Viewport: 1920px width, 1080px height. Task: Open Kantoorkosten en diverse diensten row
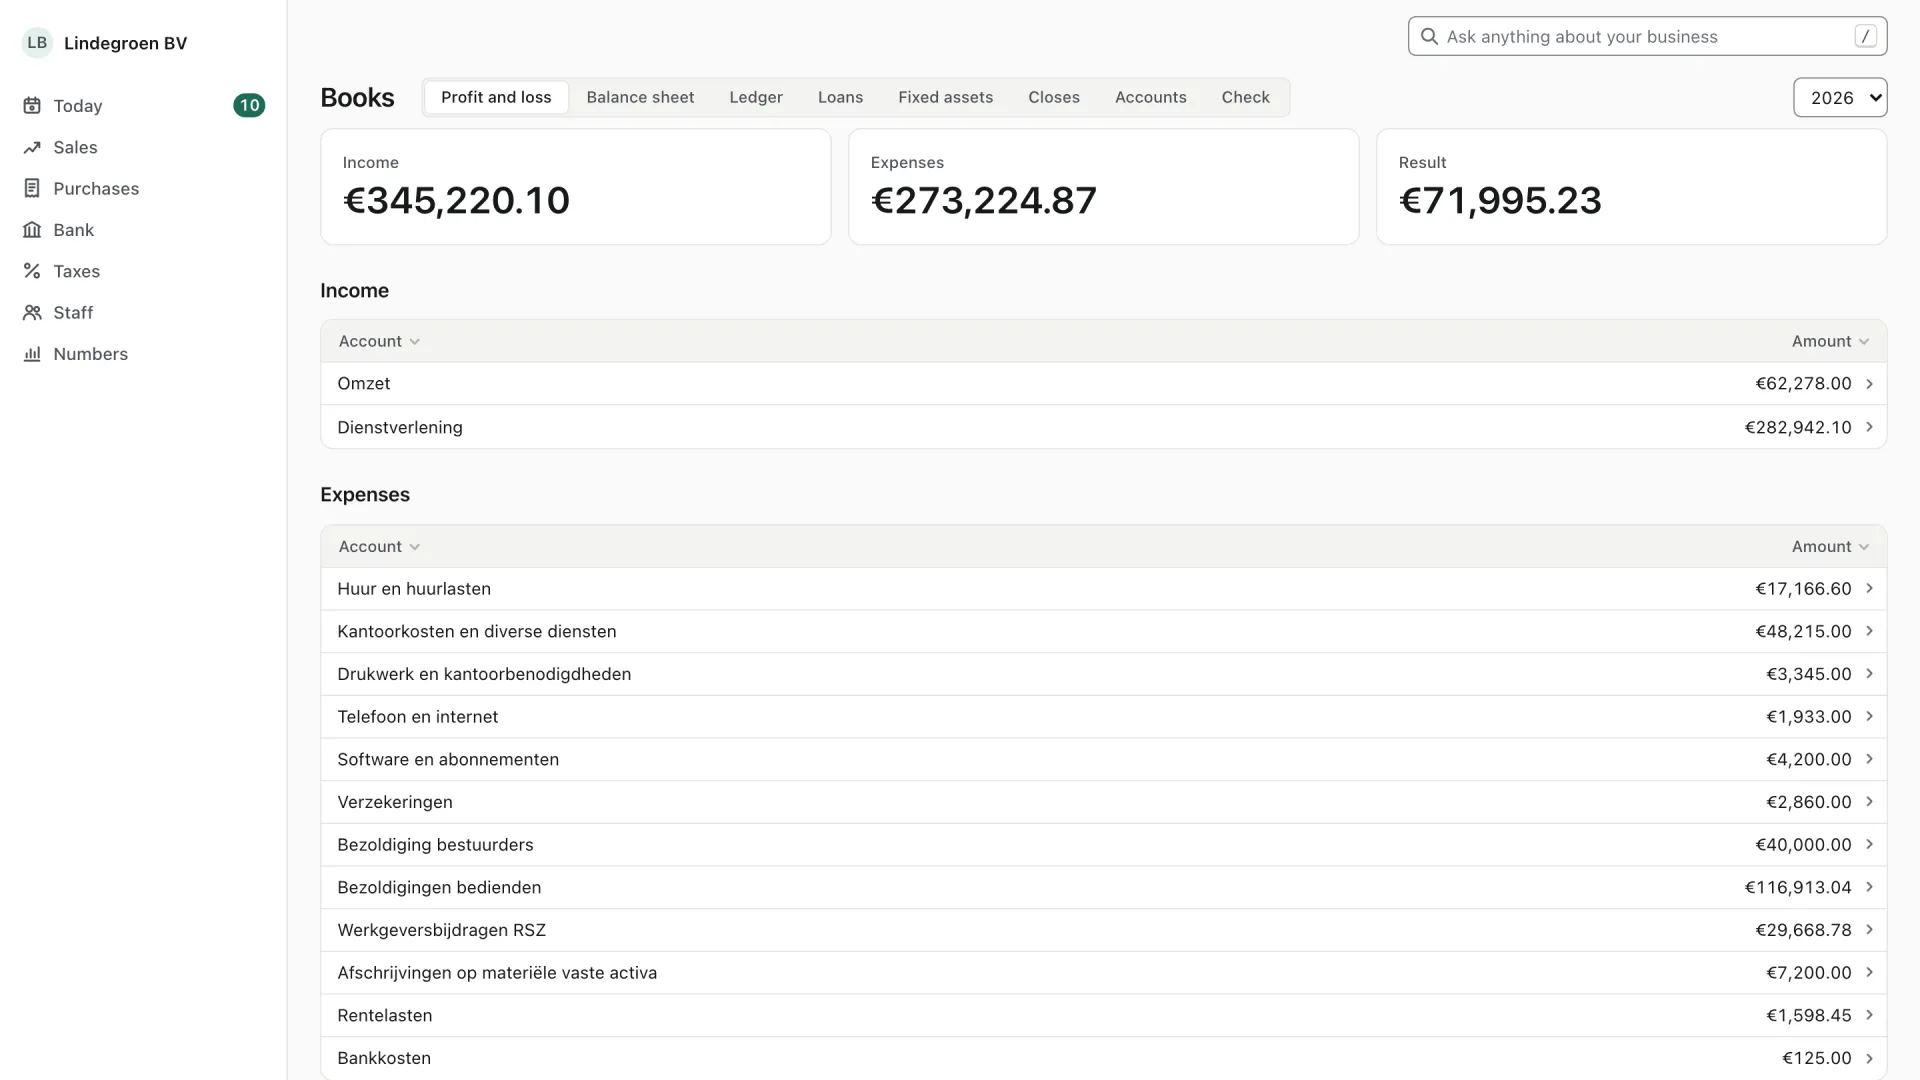[1103, 631]
